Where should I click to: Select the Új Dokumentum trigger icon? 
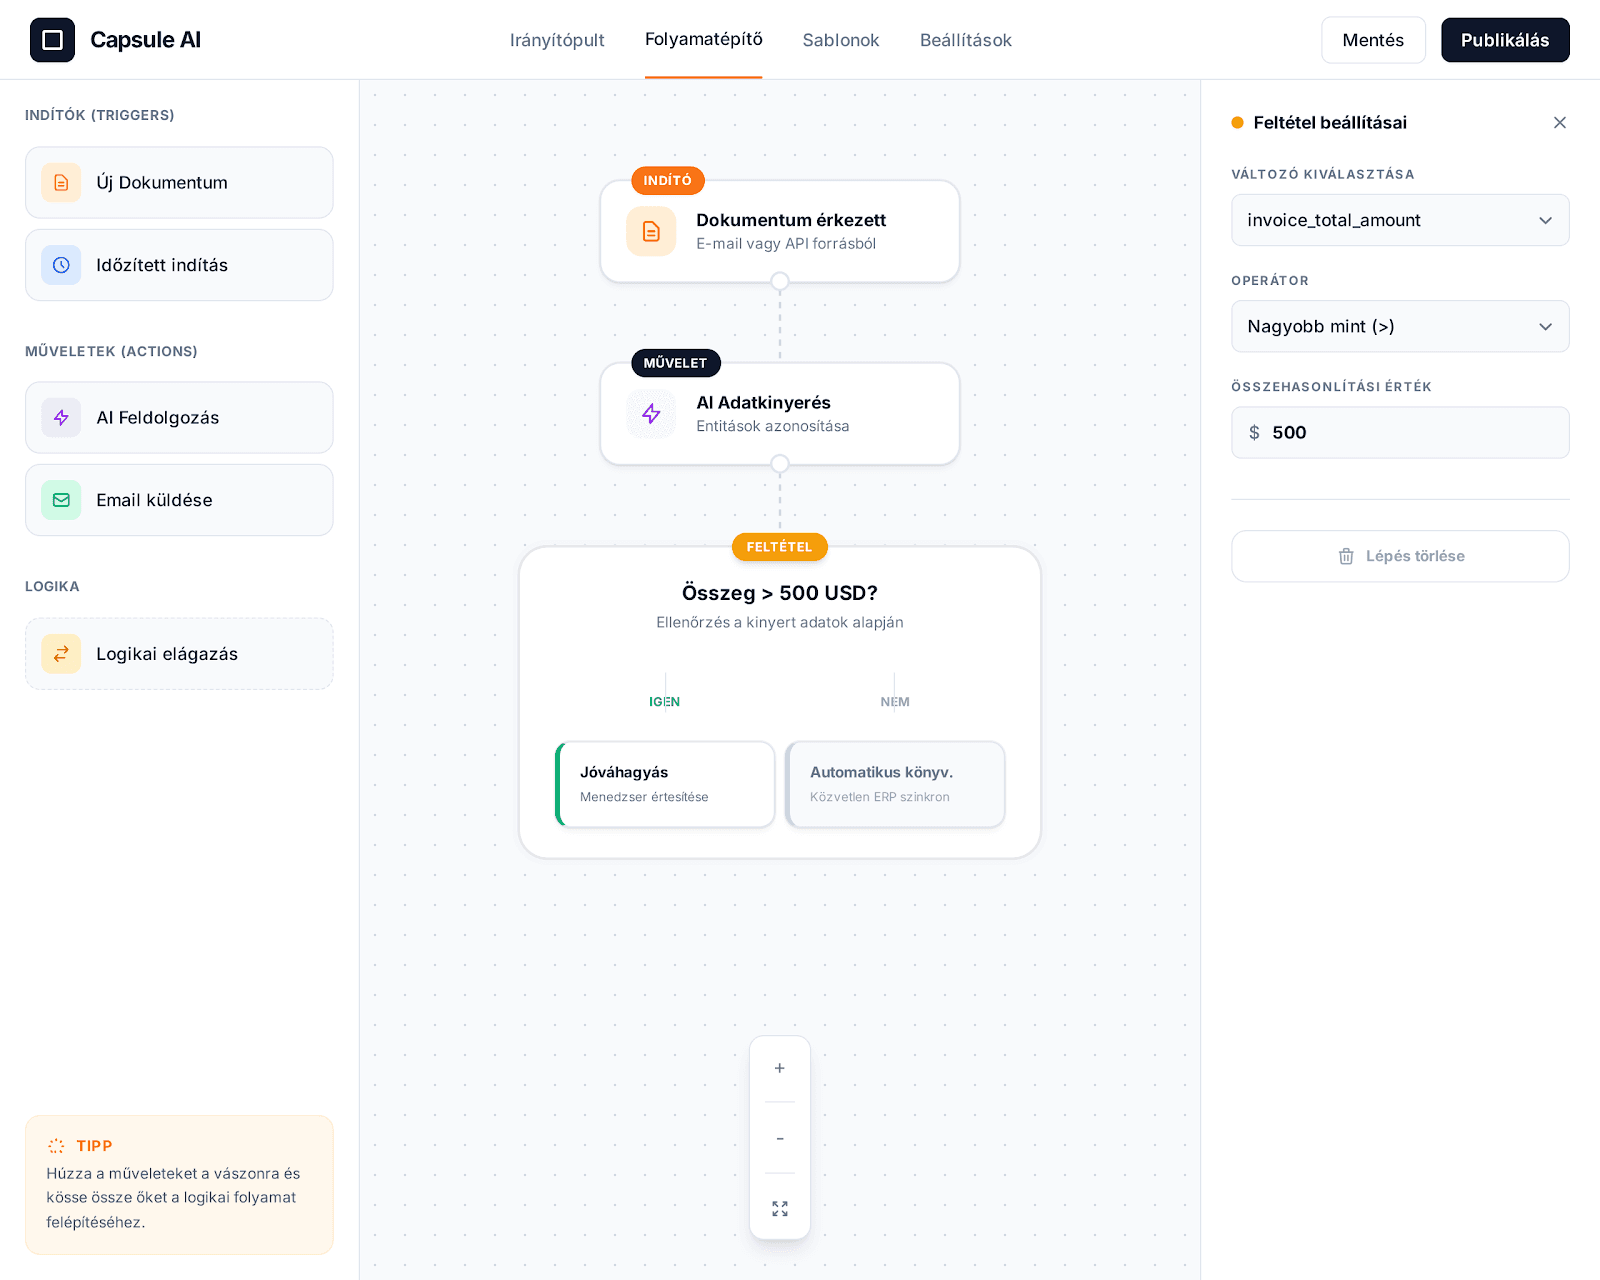point(61,183)
